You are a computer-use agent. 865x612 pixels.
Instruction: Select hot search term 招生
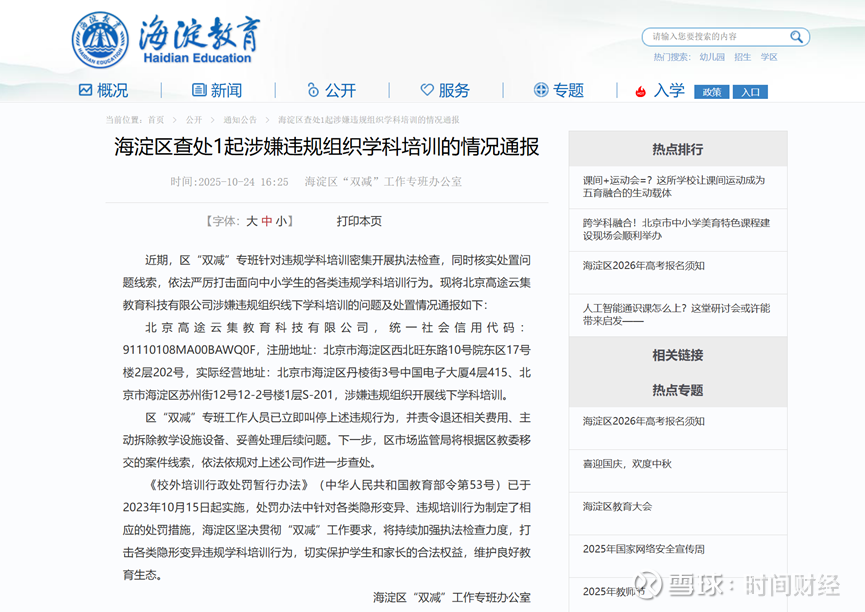pos(743,57)
